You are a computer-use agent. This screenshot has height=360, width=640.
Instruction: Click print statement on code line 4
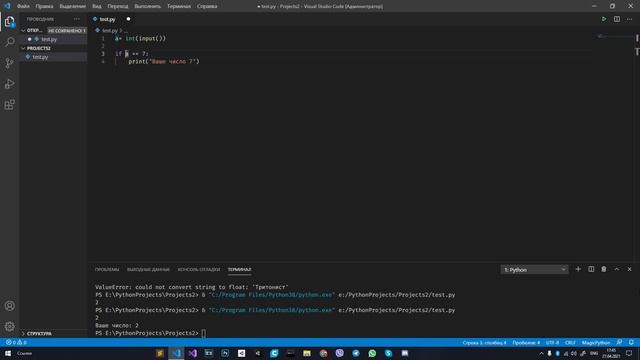(164, 61)
